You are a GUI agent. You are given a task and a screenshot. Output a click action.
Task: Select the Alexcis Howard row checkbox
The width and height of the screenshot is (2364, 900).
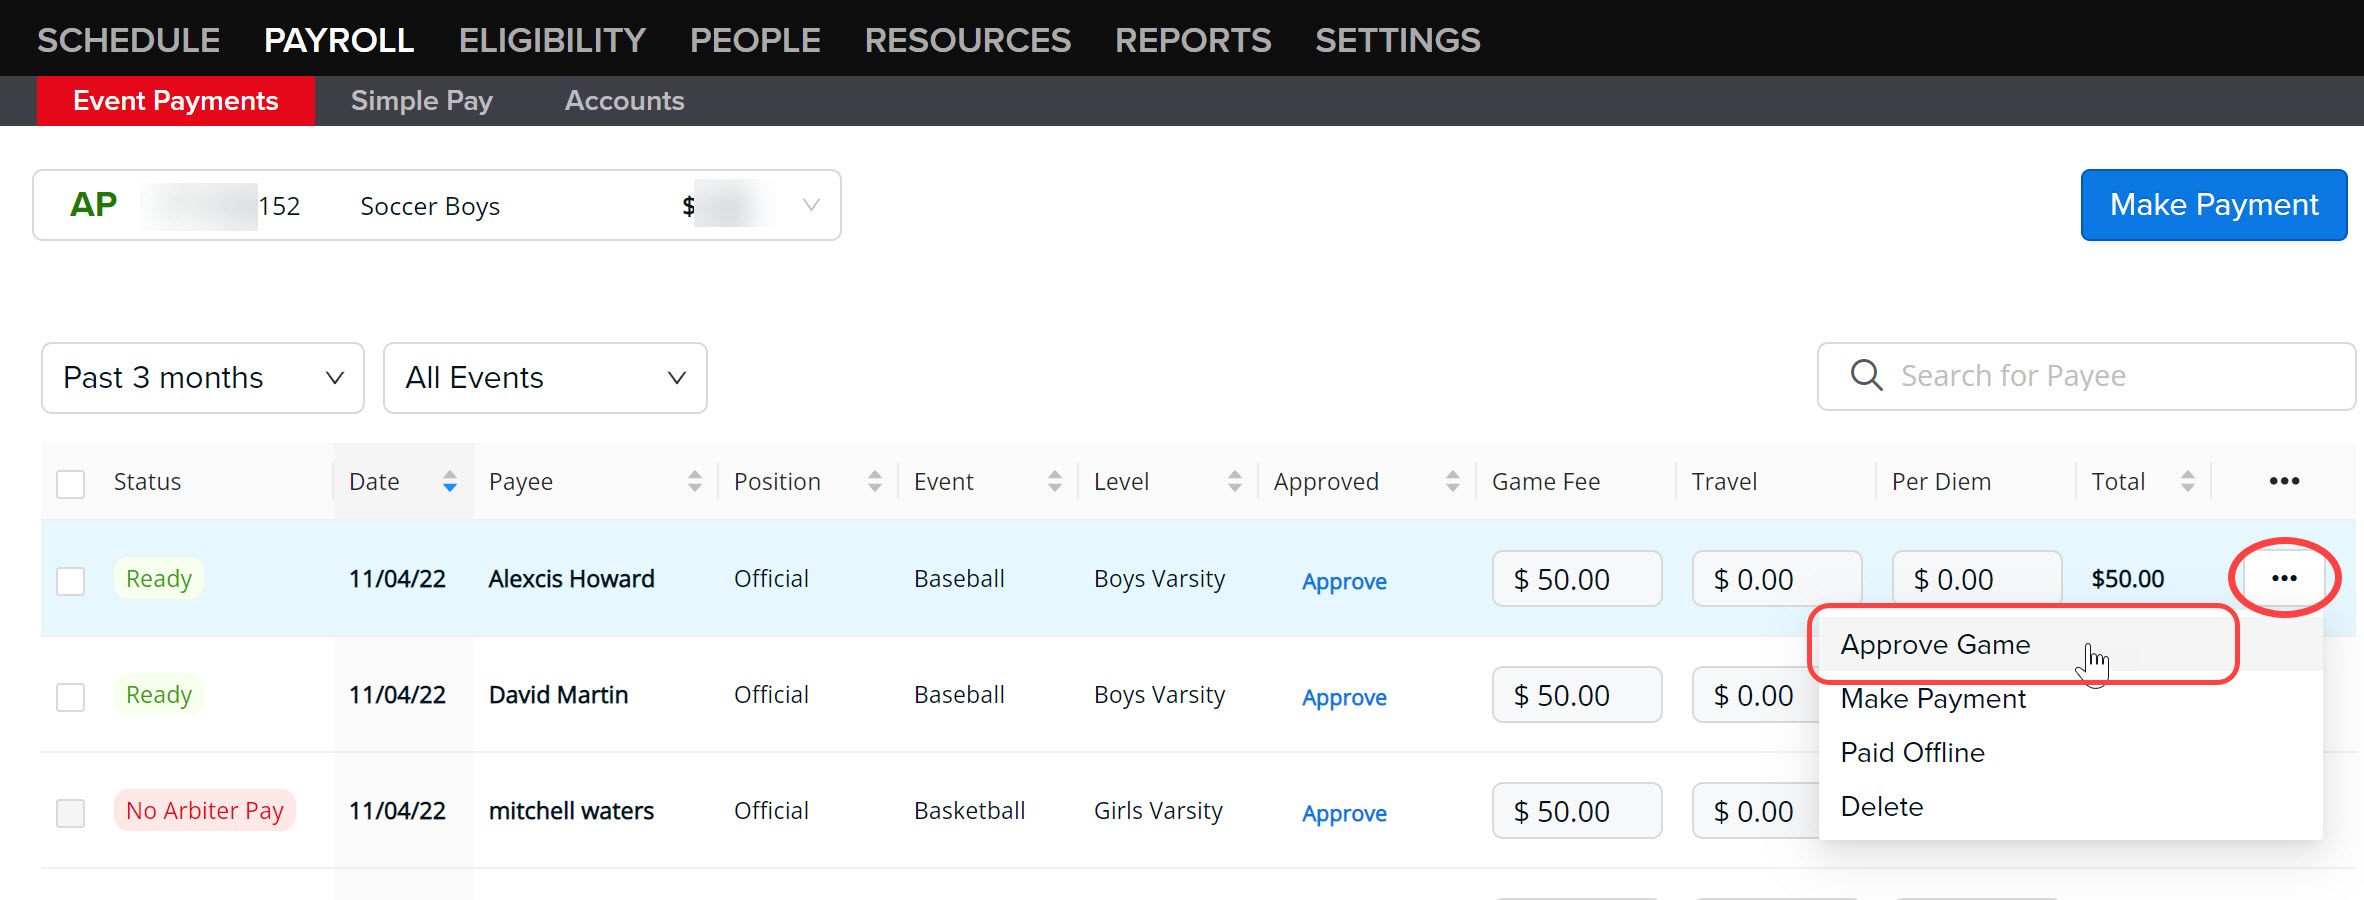[x=71, y=581]
